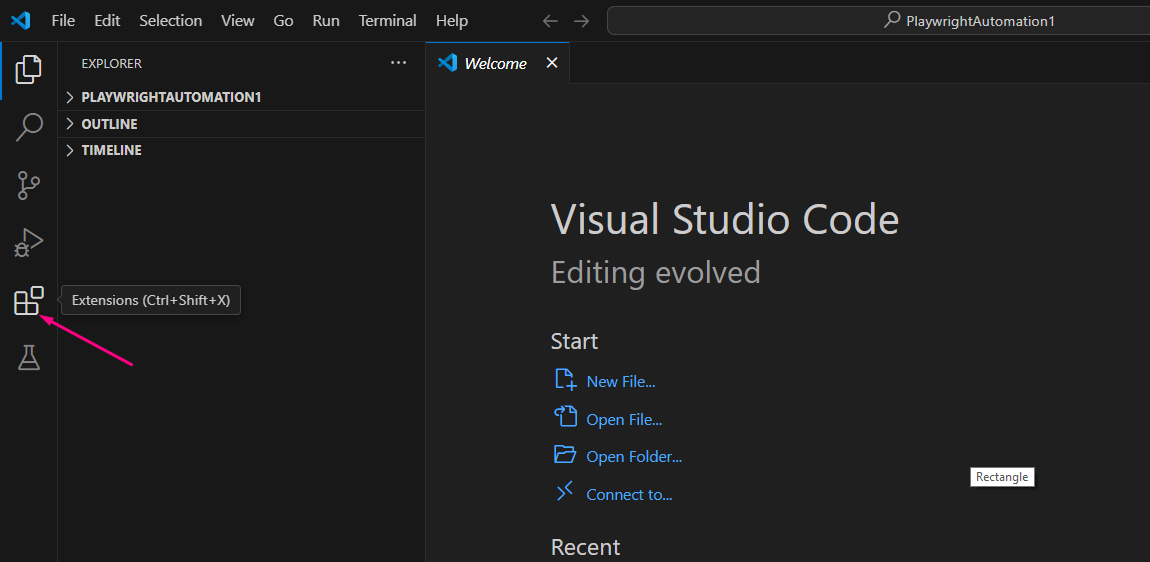The image size is (1150, 562).
Task: Open the Edit menu
Action: click(107, 21)
